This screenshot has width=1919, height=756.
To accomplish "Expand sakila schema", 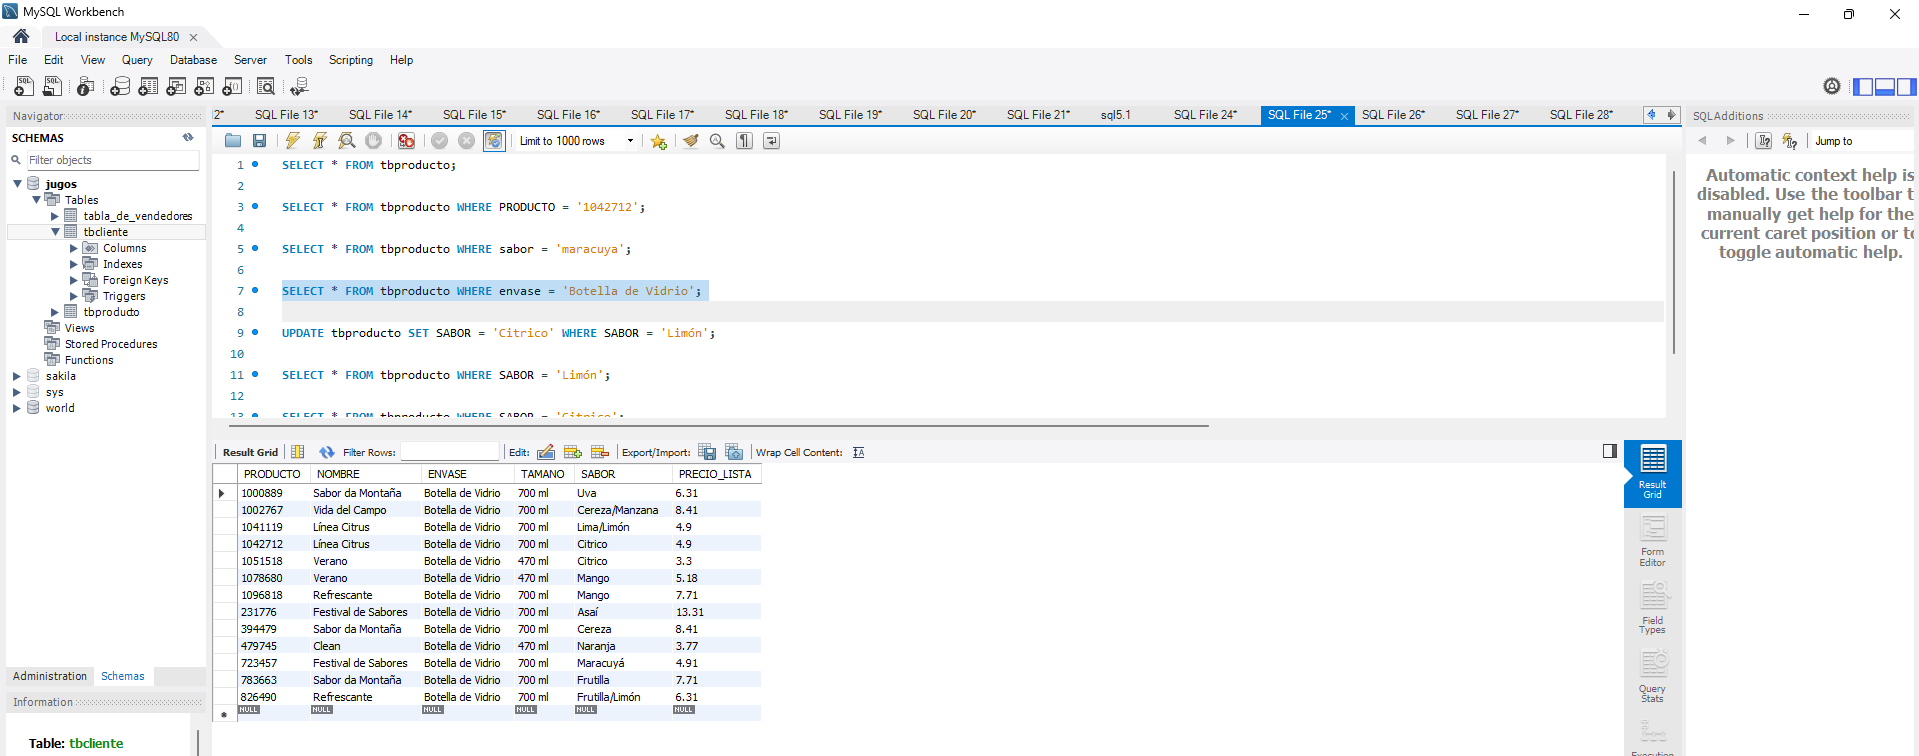I will (x=17, y=376).
